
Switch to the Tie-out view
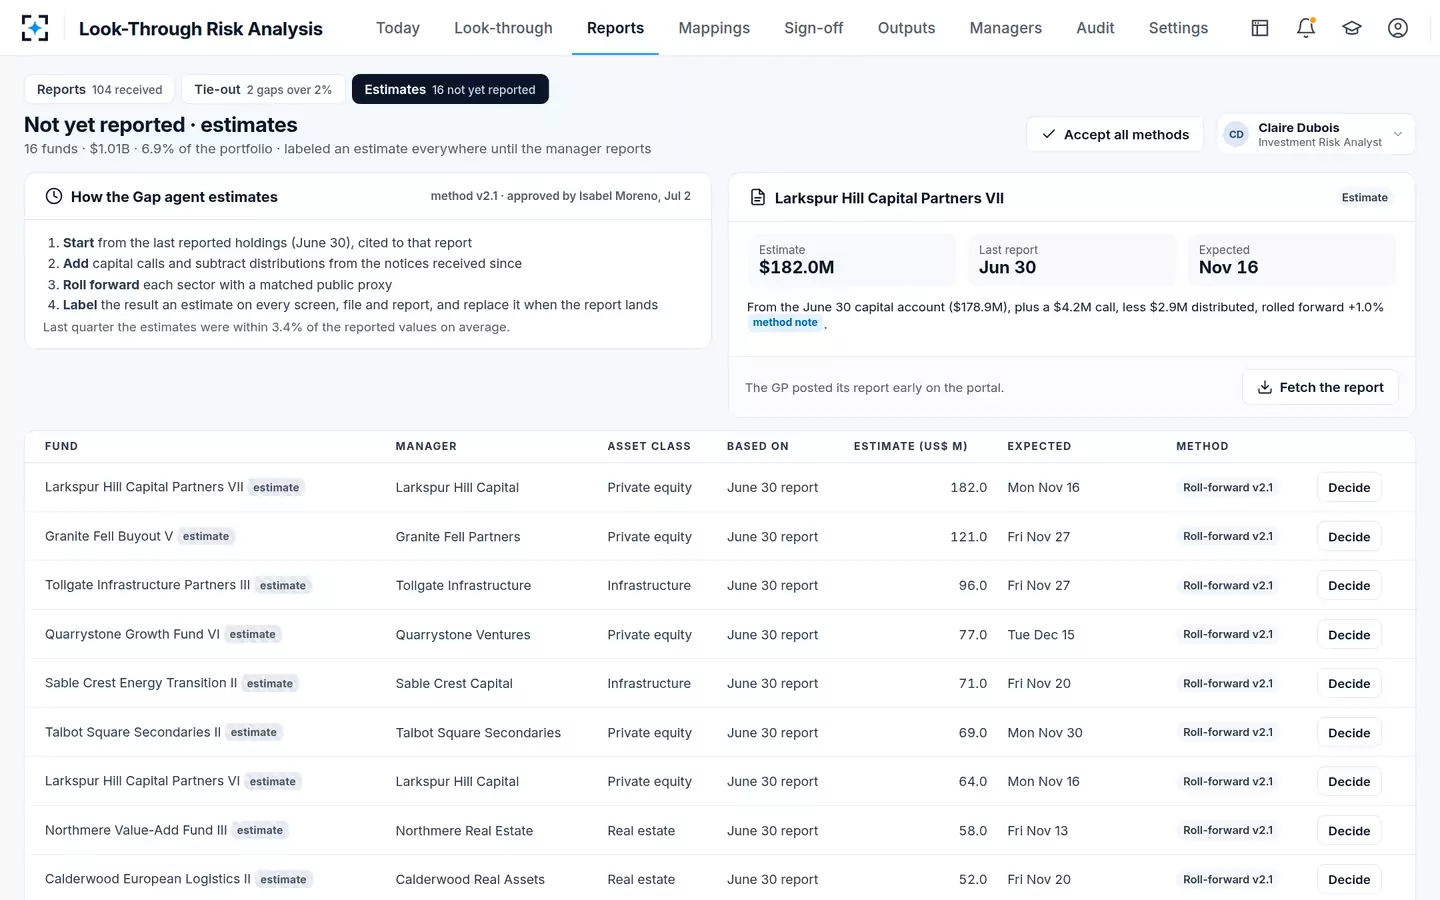point(263,89)
